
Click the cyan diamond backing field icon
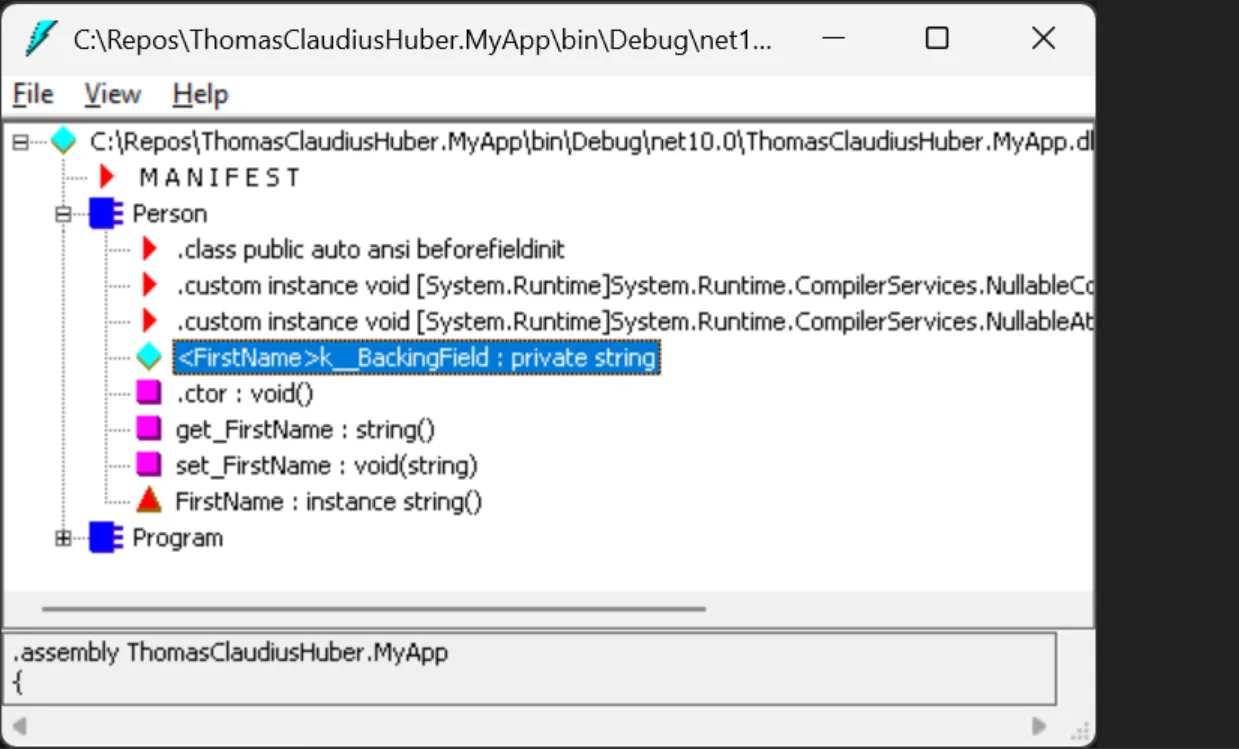click(x=149, y=357)
